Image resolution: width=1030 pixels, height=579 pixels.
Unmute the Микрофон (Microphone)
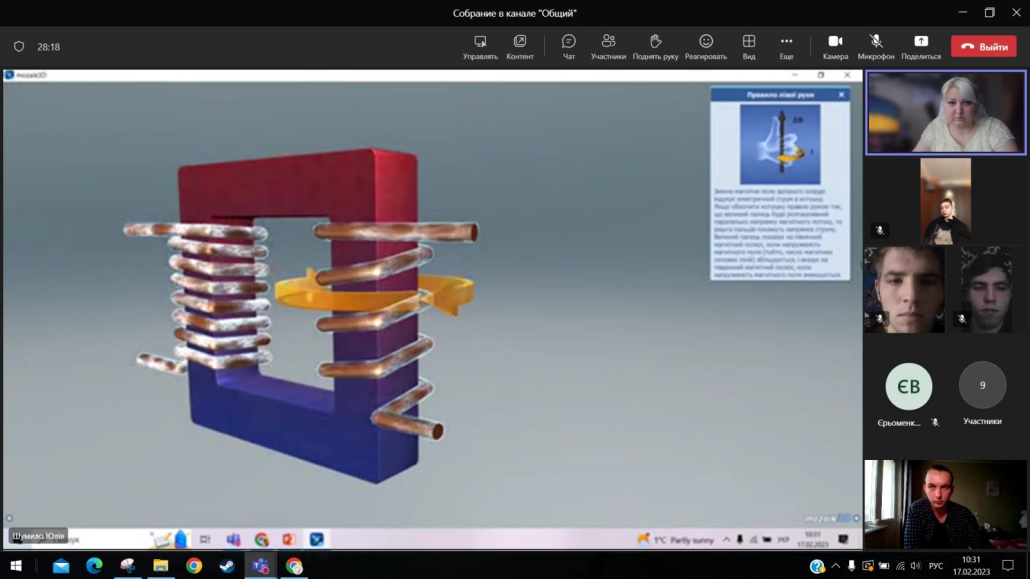coord(876,42)
